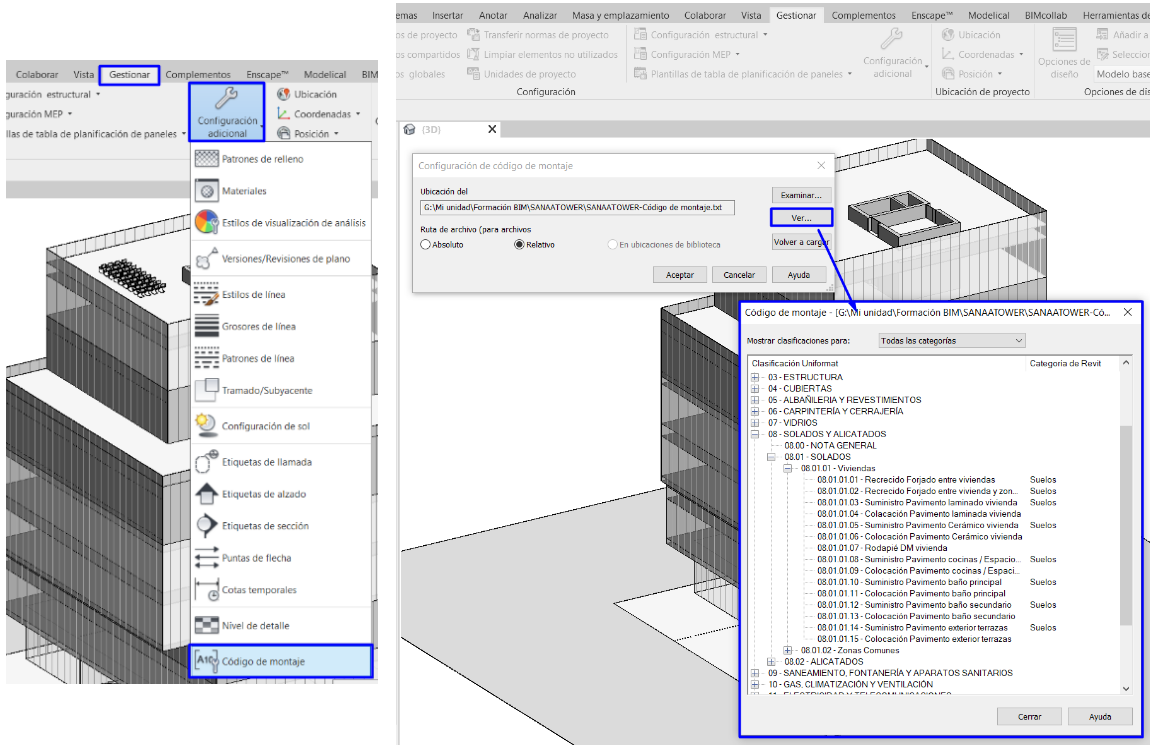The height and width of the screenshot is (750, 1155).
Task: Open Configuración estructural dropdown in right ribbon
Action: (701, 35)
